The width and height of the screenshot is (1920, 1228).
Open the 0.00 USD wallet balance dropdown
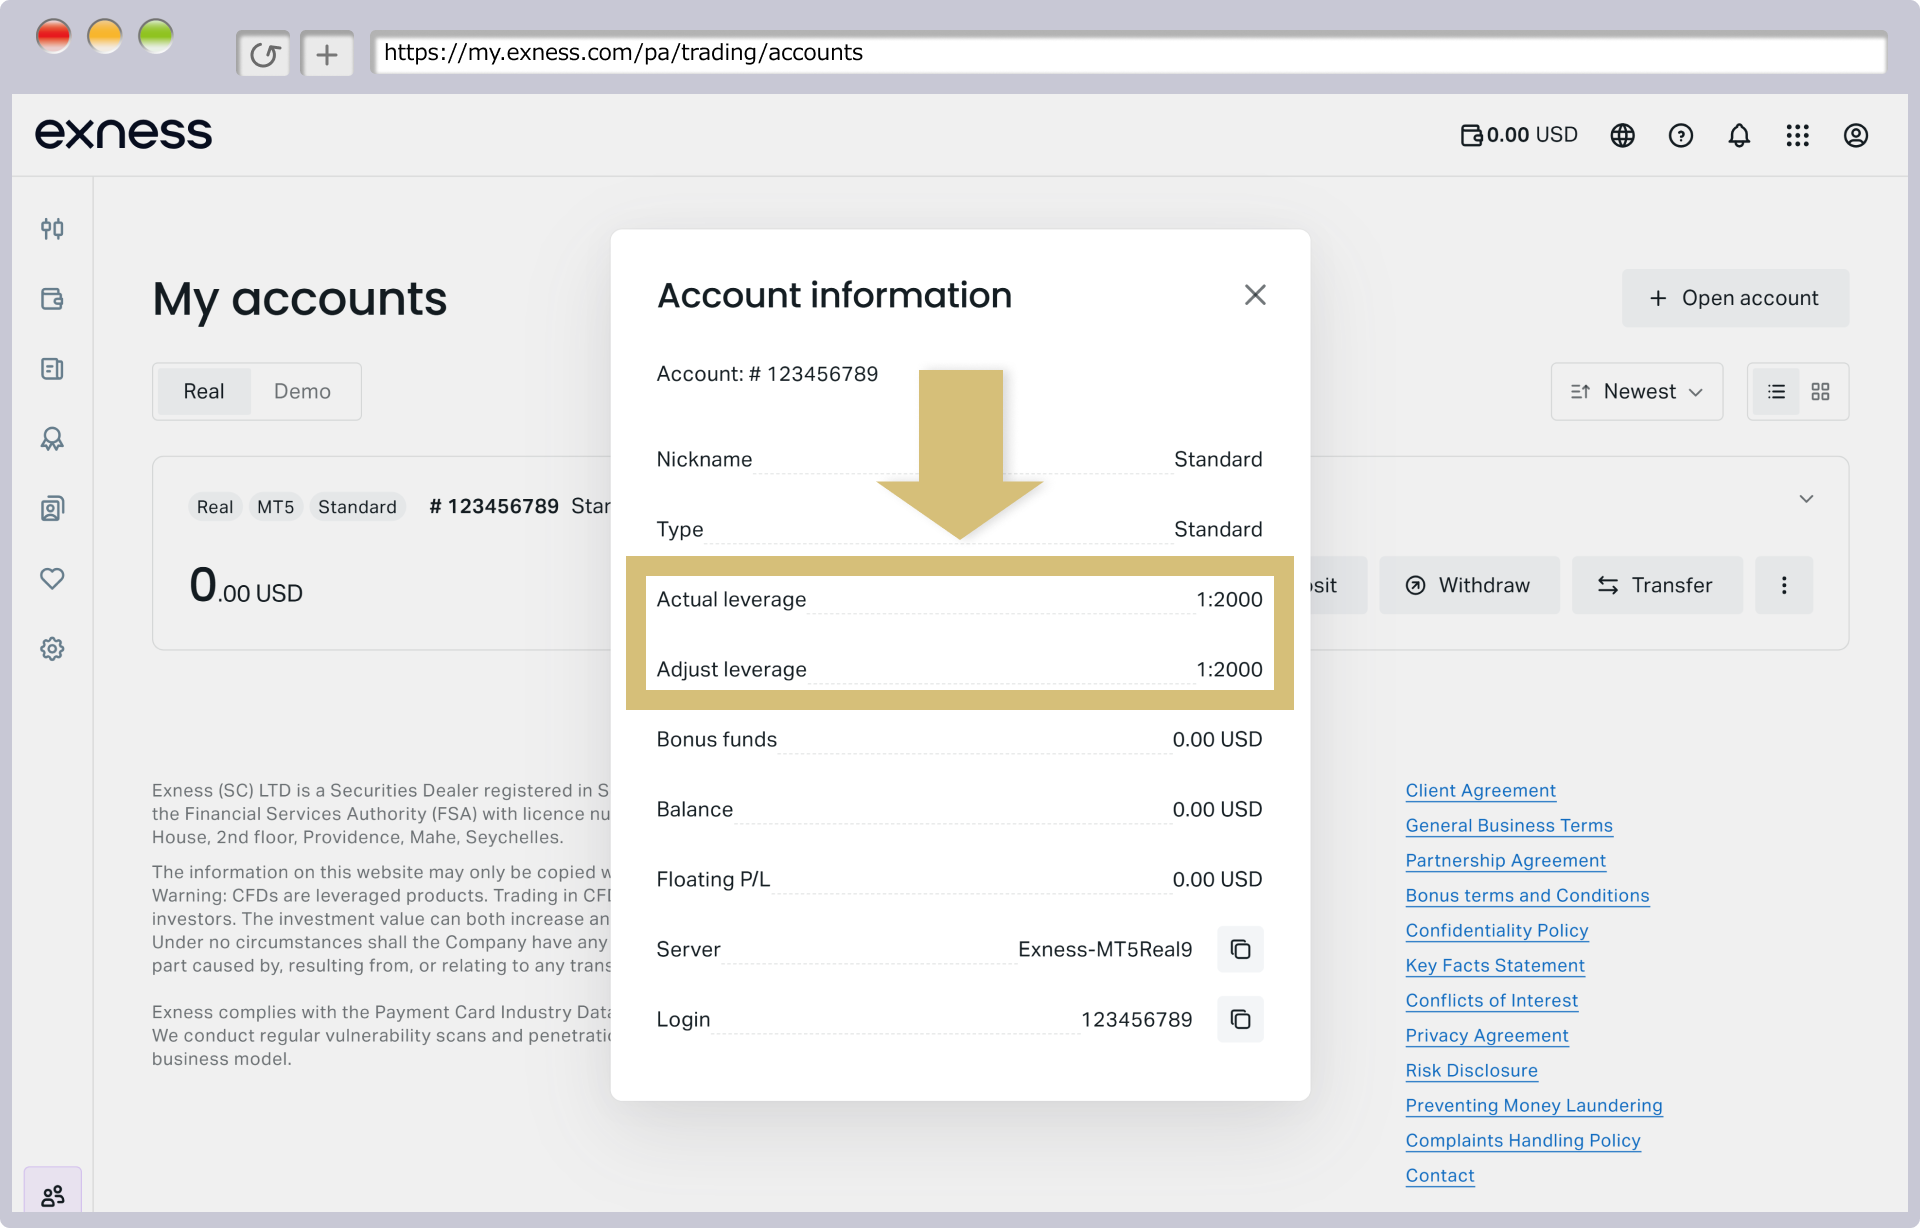click(x=1519, y=135)
